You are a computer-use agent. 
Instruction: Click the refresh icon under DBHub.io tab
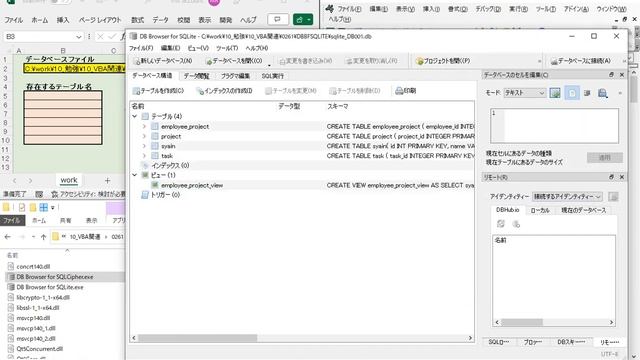pyautogui.click(x=501, y=224)
